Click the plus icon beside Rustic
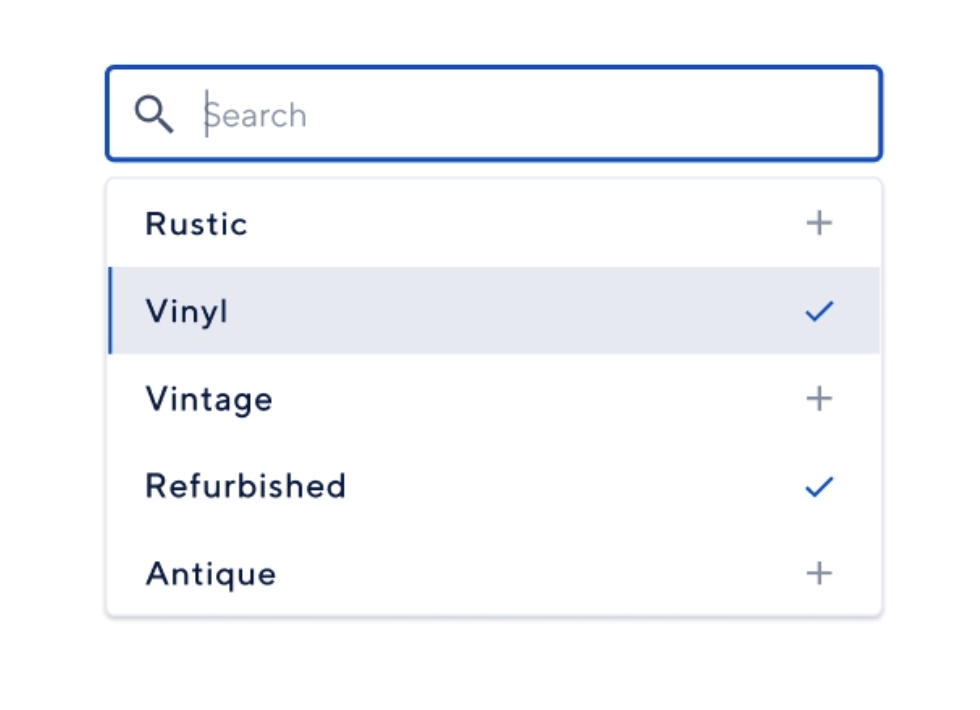Image resolution: width=980 pixels, height=710 pixels. (819, 223)
